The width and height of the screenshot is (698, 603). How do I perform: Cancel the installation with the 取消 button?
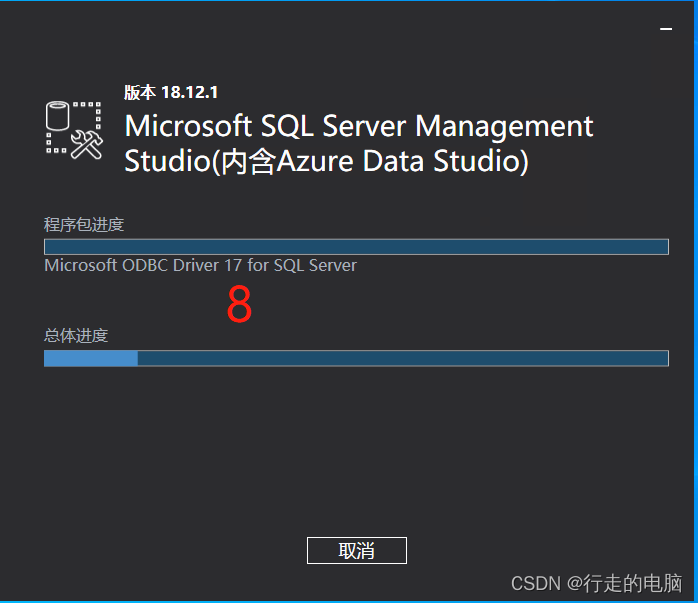click(357, 550)
